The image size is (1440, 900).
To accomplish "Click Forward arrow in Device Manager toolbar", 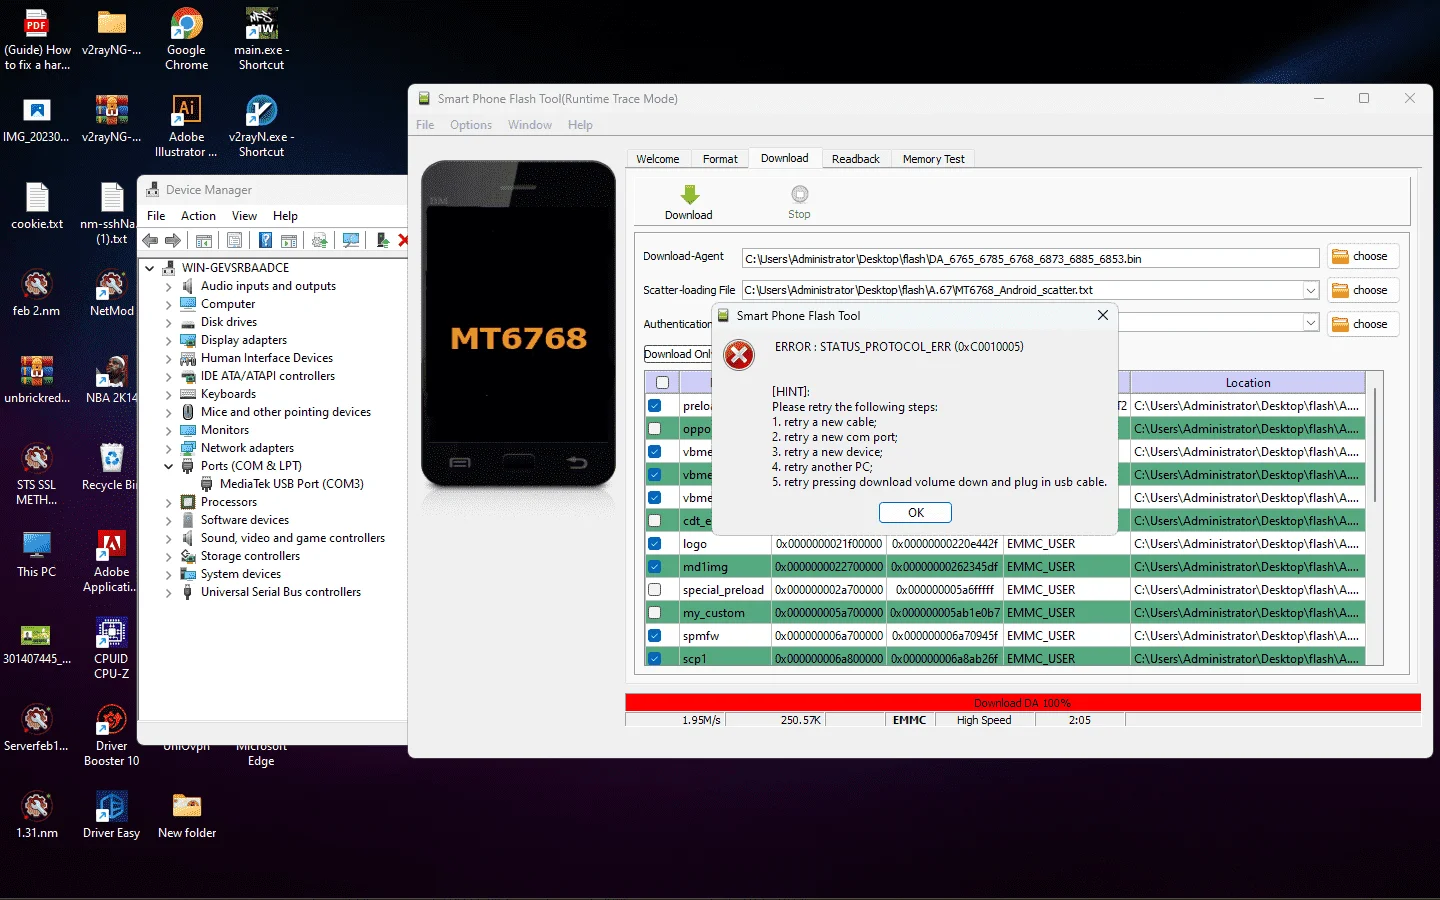I will [x=173, y=240].
